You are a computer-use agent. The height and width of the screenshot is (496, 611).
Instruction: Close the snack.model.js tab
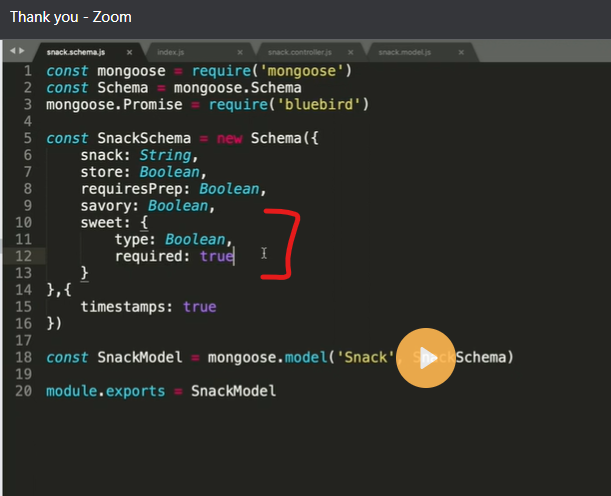point(463,51)
